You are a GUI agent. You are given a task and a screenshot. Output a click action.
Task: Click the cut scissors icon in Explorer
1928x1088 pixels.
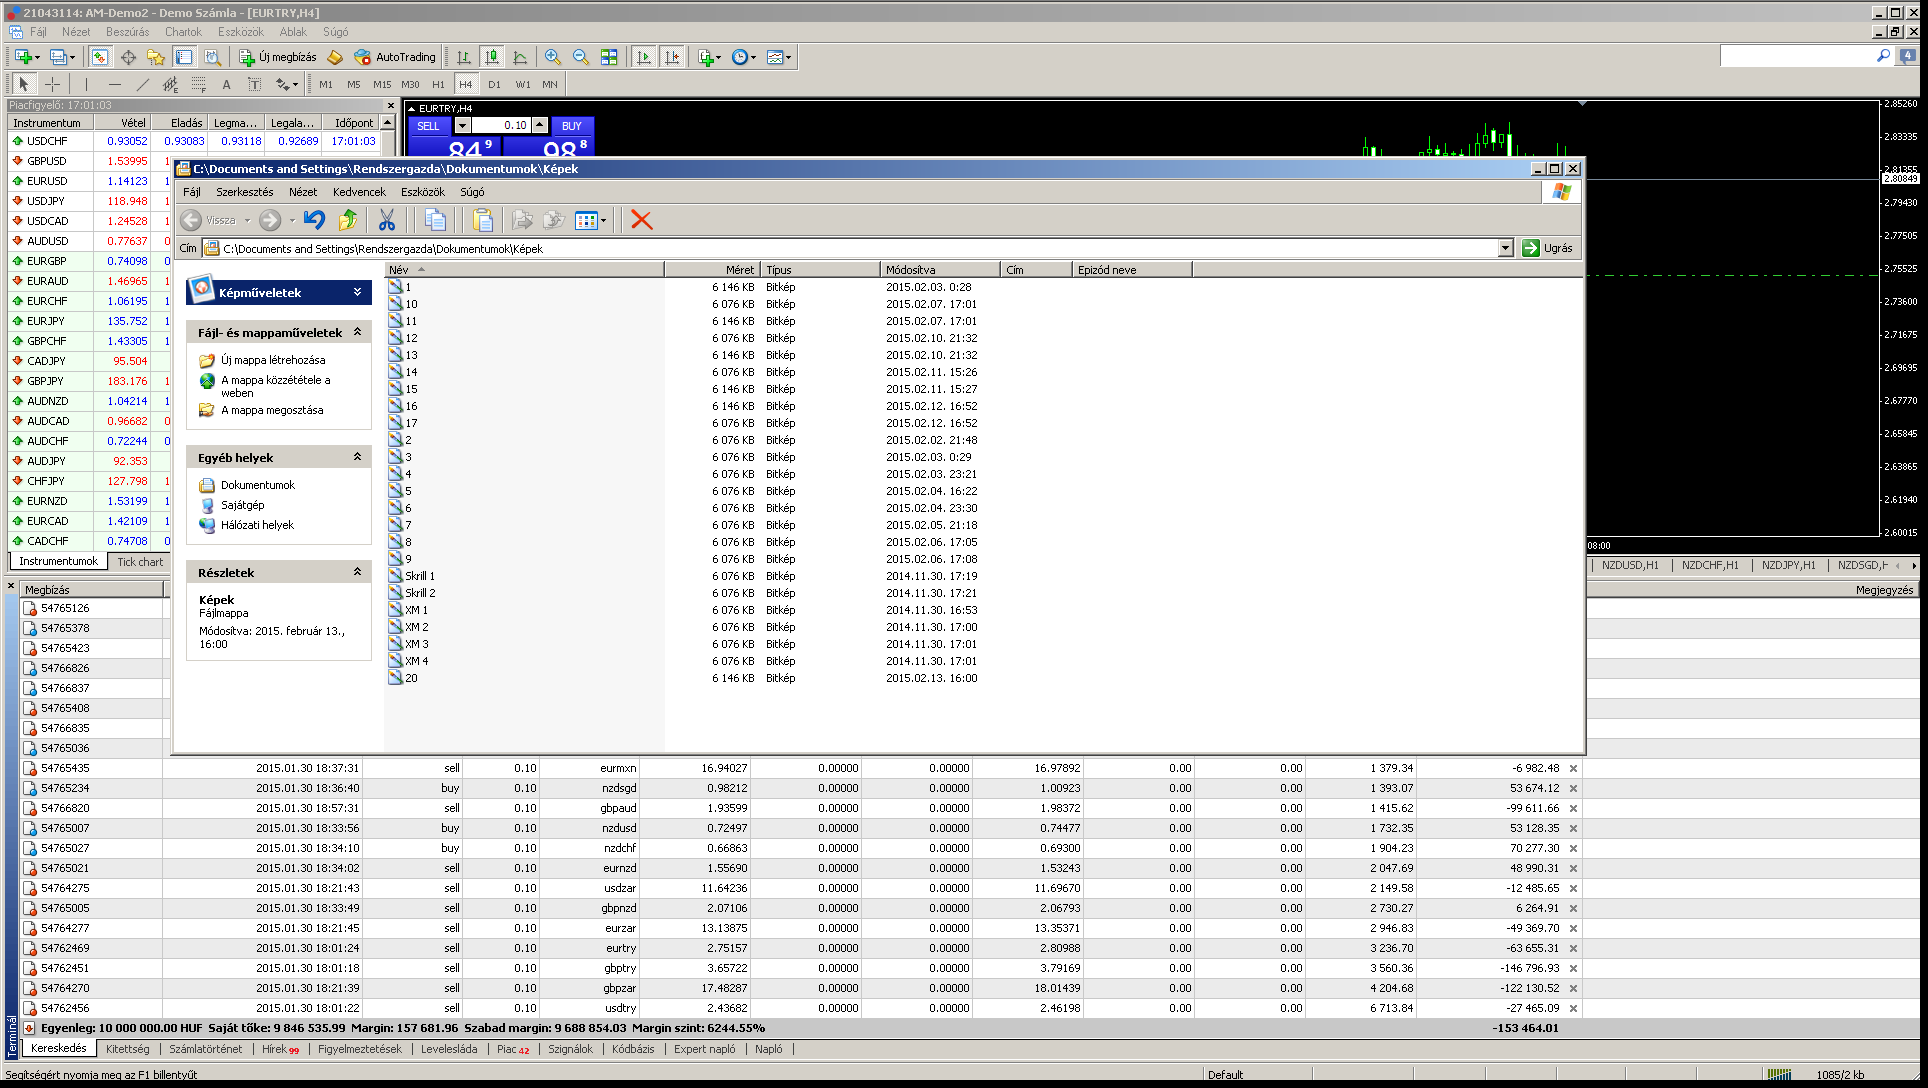coord(387,220)
